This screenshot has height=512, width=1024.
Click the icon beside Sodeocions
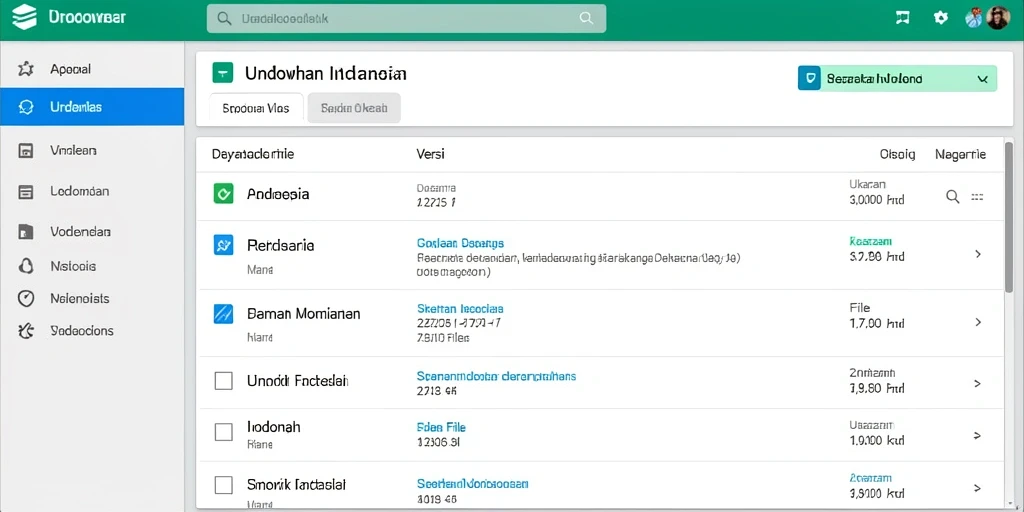[x=26, y=331]
